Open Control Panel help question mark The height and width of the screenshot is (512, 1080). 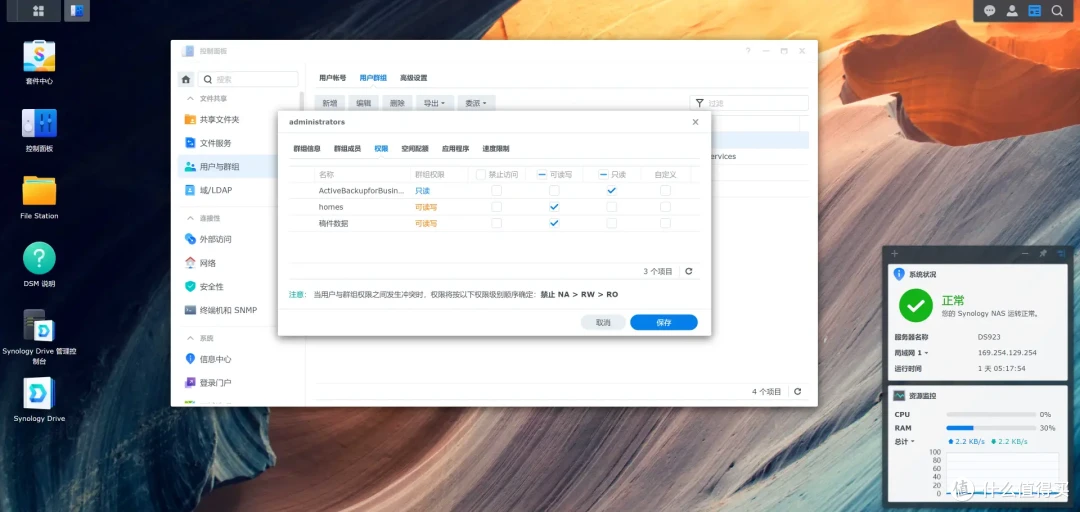(x=748, y=51)
